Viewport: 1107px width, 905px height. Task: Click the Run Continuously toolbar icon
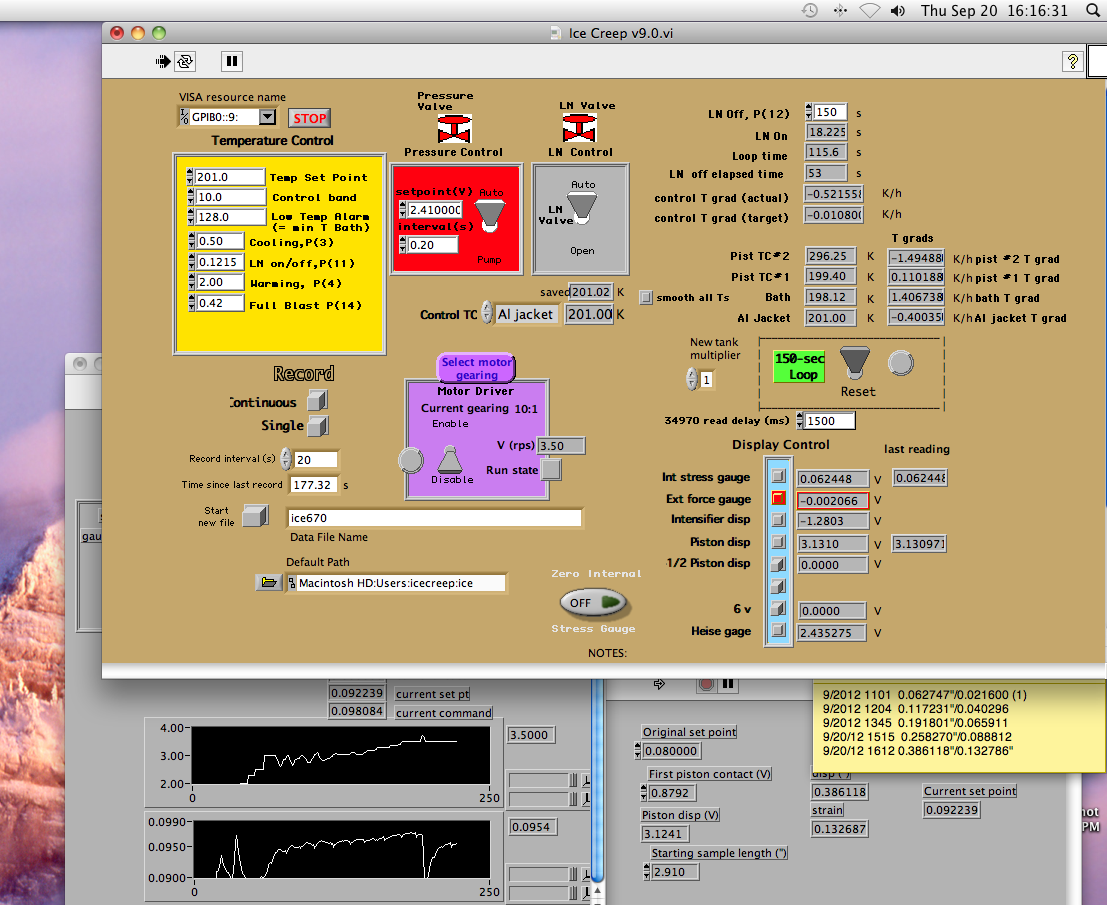point(185,62)
